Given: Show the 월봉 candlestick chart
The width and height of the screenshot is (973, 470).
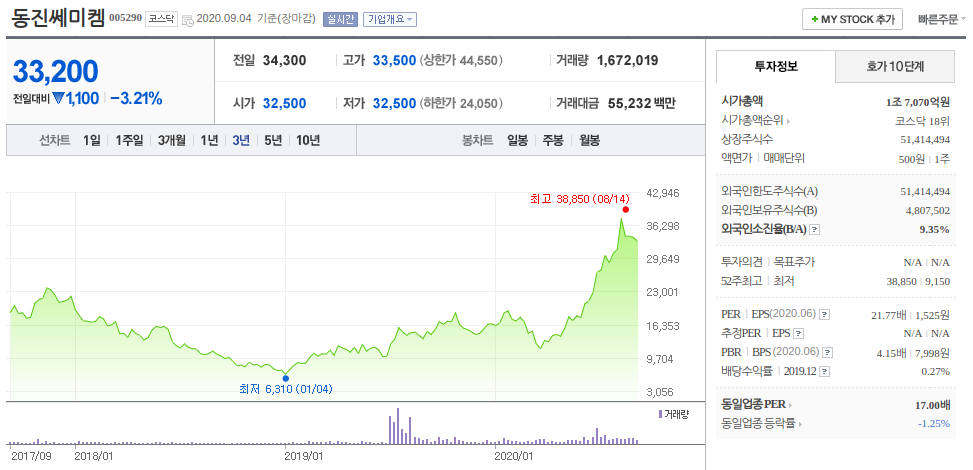Looking at the screenshot, I should coord(590,140).
